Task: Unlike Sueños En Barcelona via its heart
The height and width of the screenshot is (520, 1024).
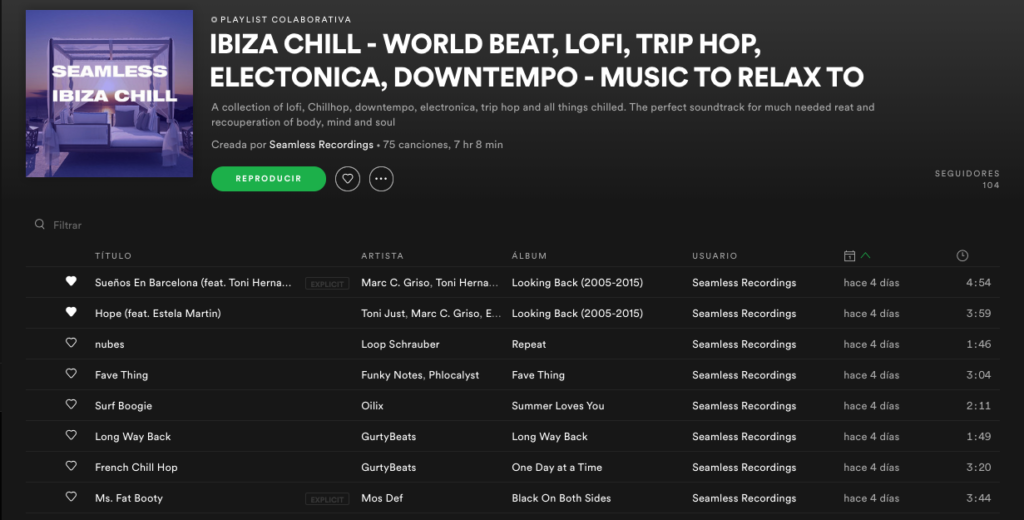Action: [71, 281]
